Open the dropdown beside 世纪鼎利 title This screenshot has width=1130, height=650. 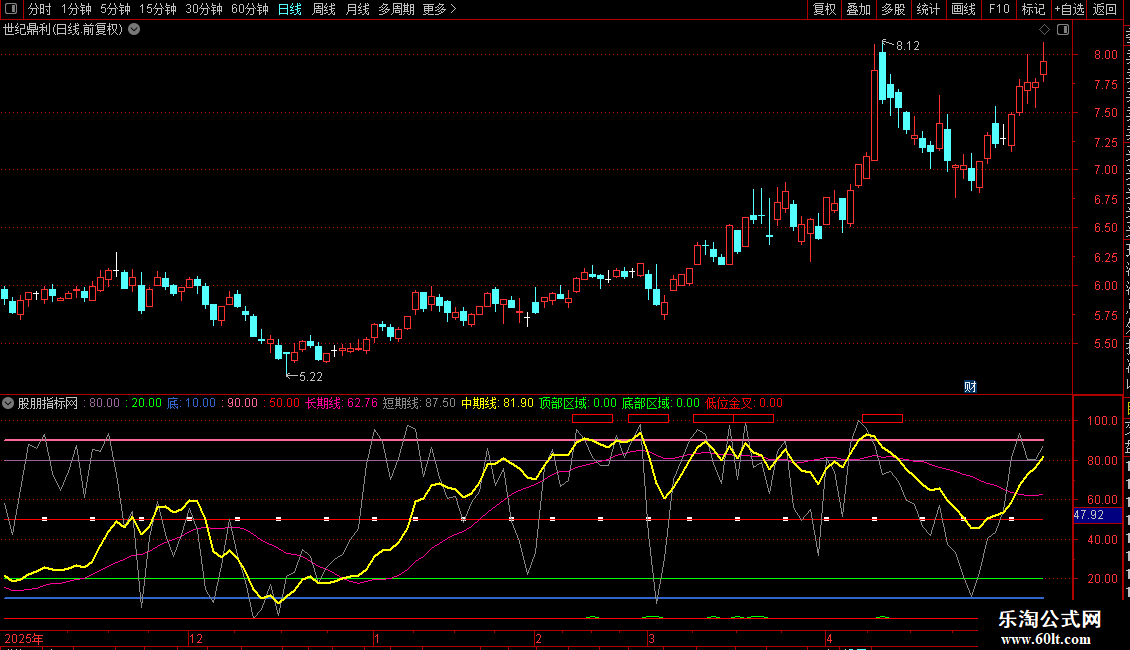(x=134, y=30)
